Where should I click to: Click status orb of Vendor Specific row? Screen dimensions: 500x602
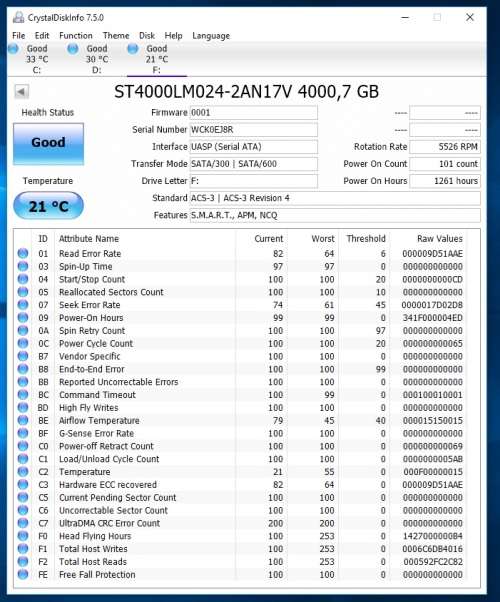[x=23, y=356]
